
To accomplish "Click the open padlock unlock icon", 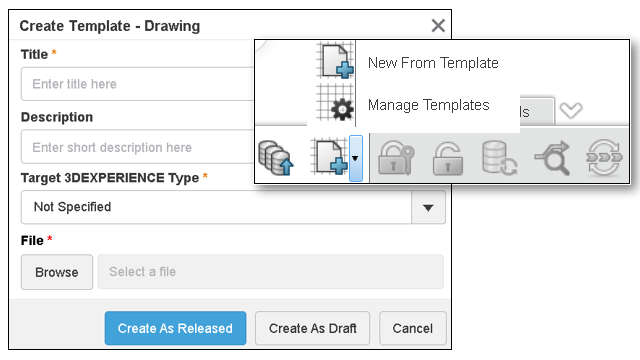I will [x=448, y=158].
